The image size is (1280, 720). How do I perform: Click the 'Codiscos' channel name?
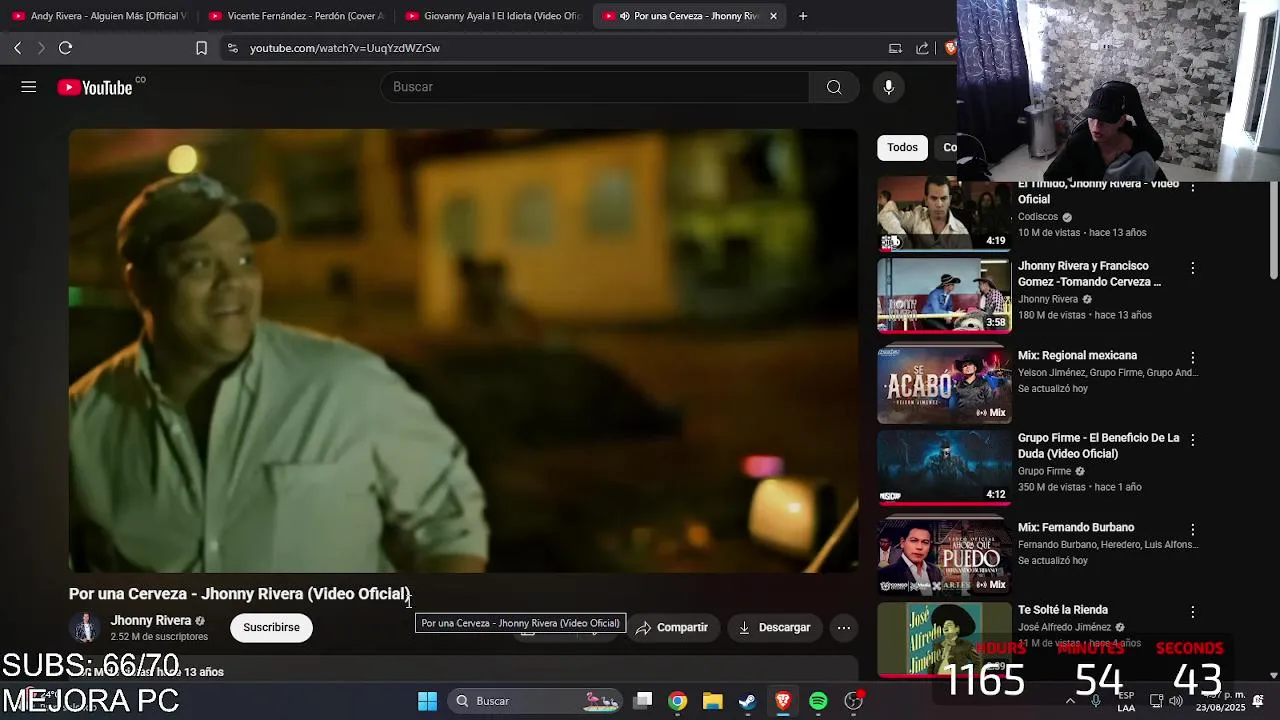point(1038,217)
